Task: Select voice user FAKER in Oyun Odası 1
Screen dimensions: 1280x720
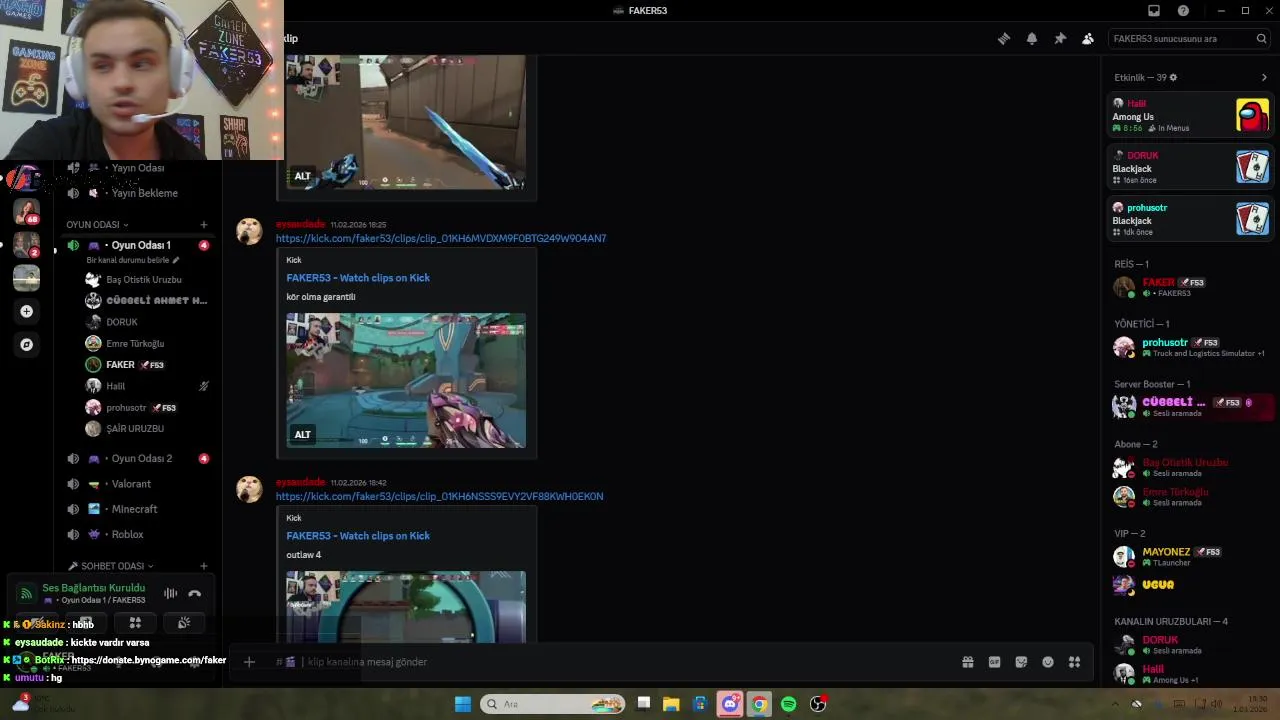Action: 148,364
